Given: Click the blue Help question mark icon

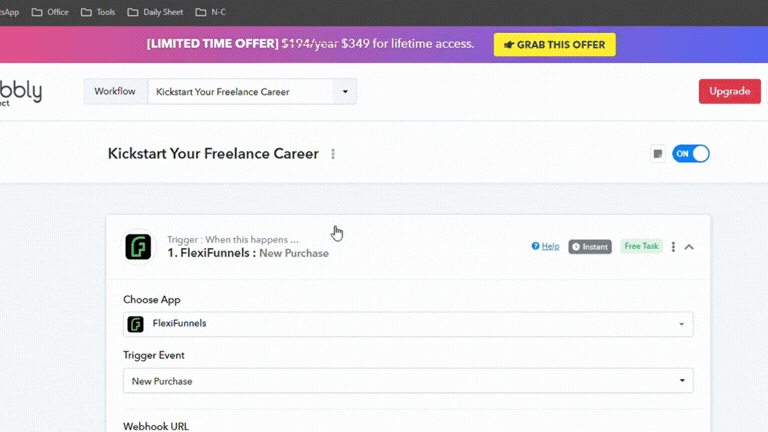Looking at the screenshot, I should tap(535, 246).
